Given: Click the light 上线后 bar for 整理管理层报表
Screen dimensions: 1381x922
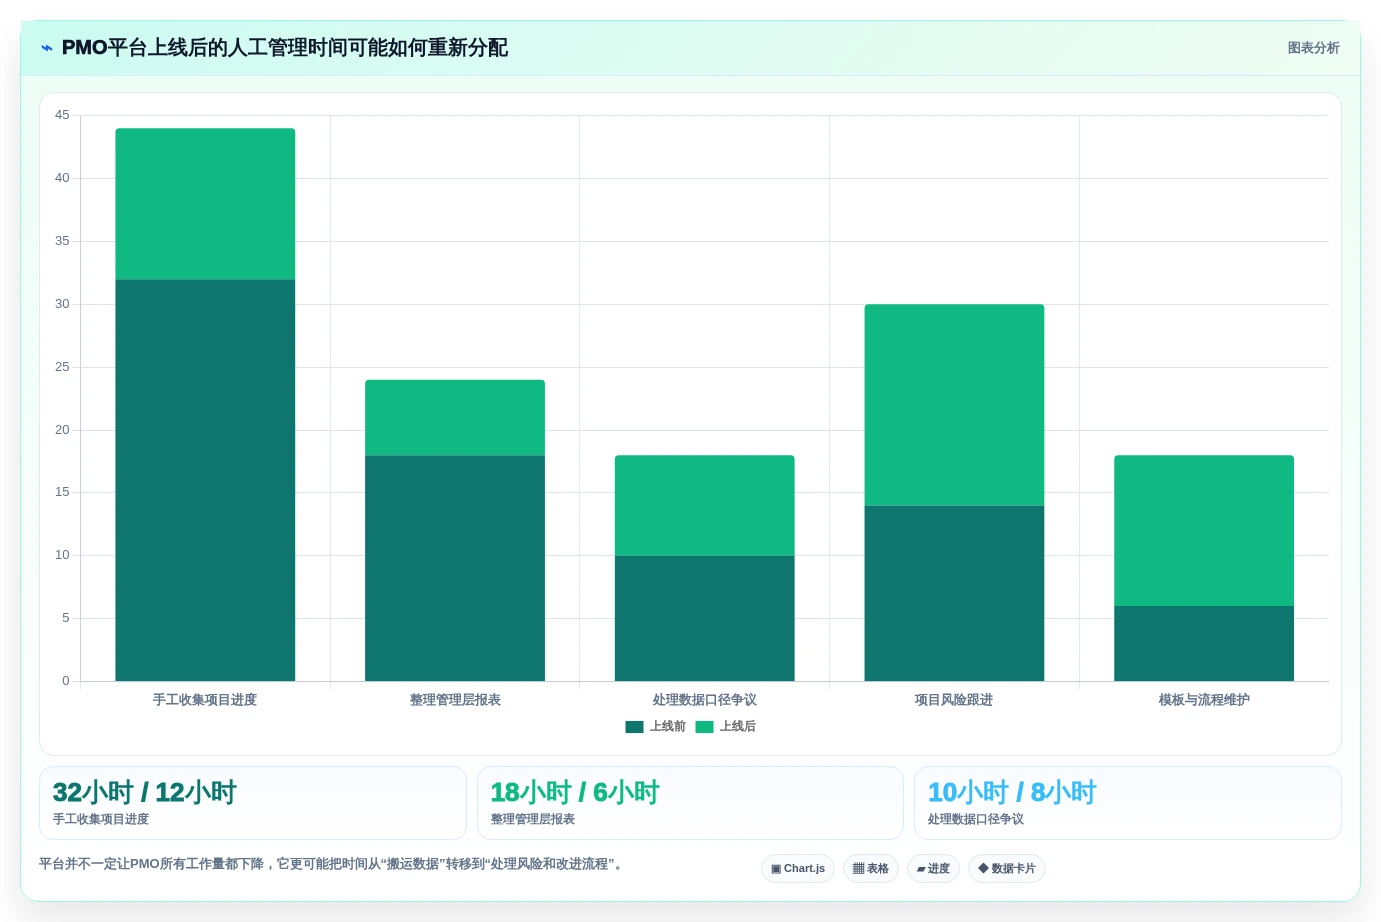Looking at the screenshot, I should [455, 417].
